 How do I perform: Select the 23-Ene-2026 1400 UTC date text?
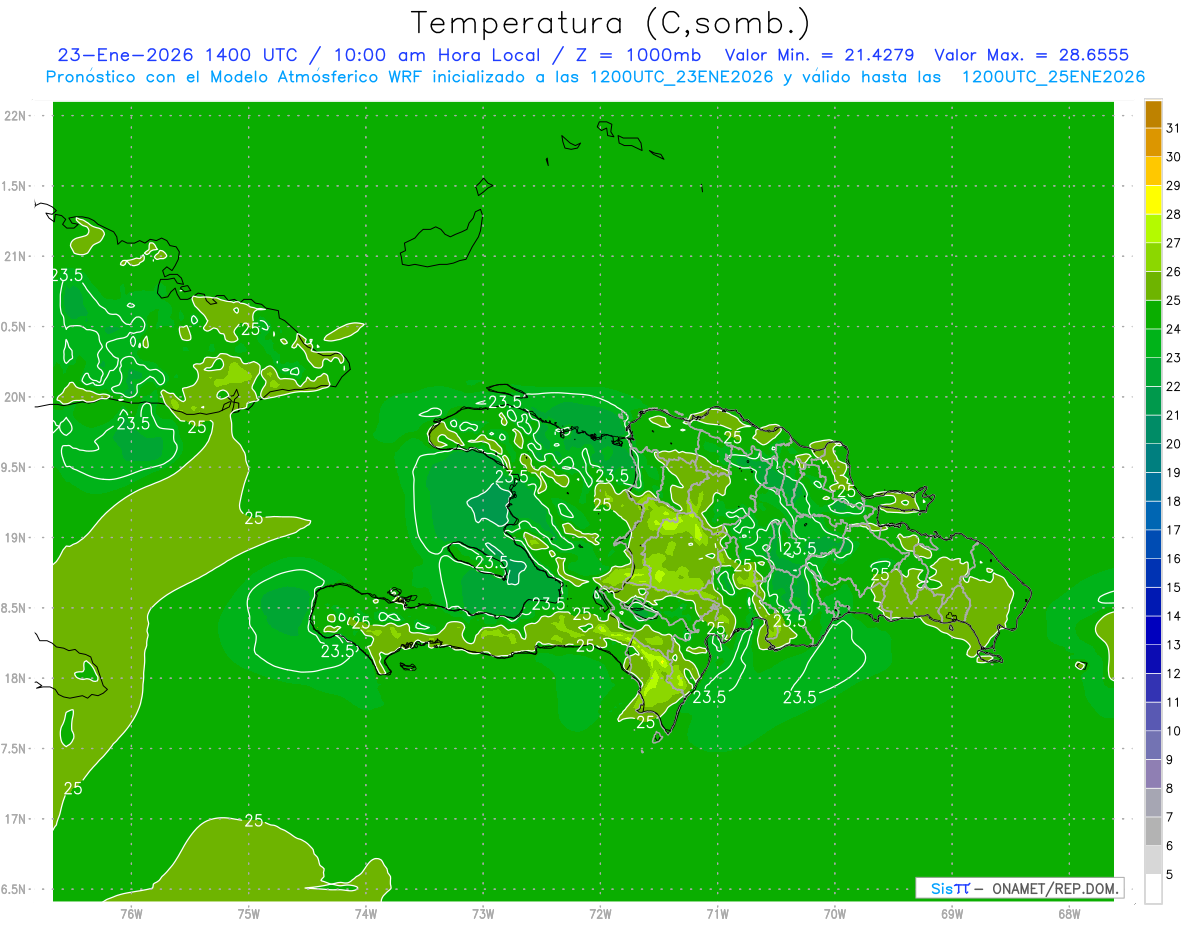tap(177, 55)
